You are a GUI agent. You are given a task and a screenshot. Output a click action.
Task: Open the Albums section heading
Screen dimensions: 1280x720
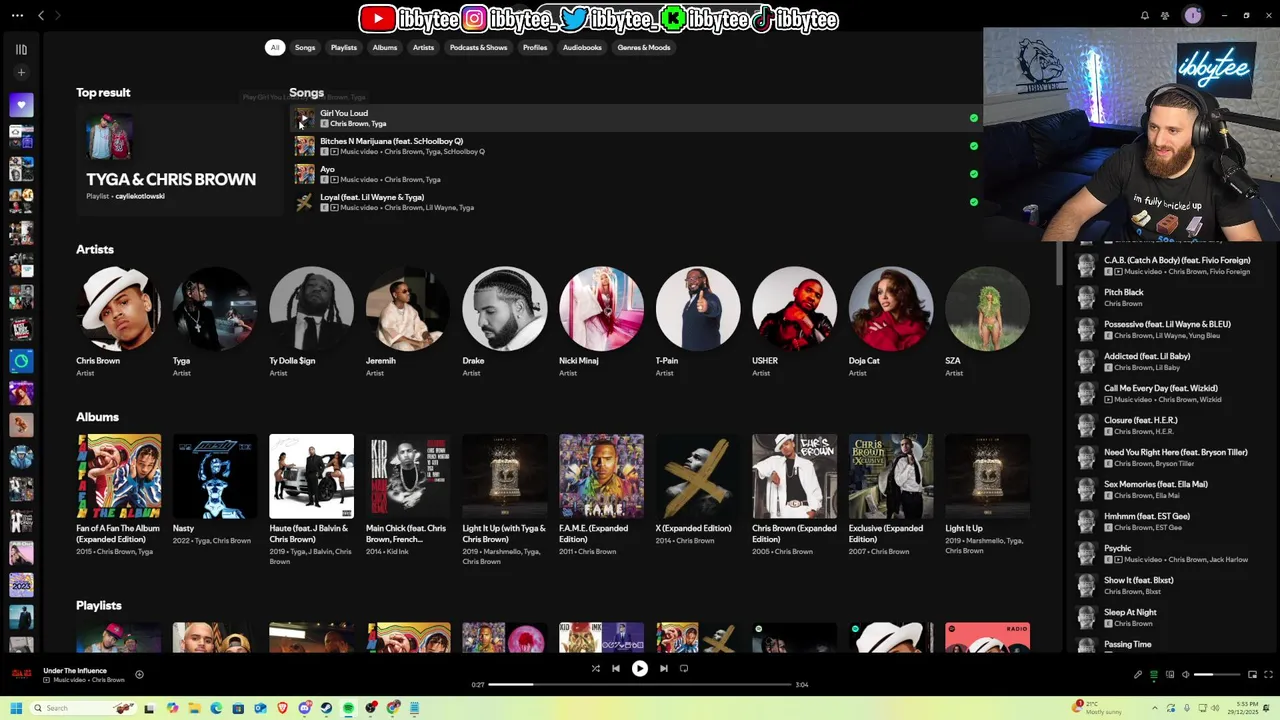pyautogui.click(x=97, y=417)
